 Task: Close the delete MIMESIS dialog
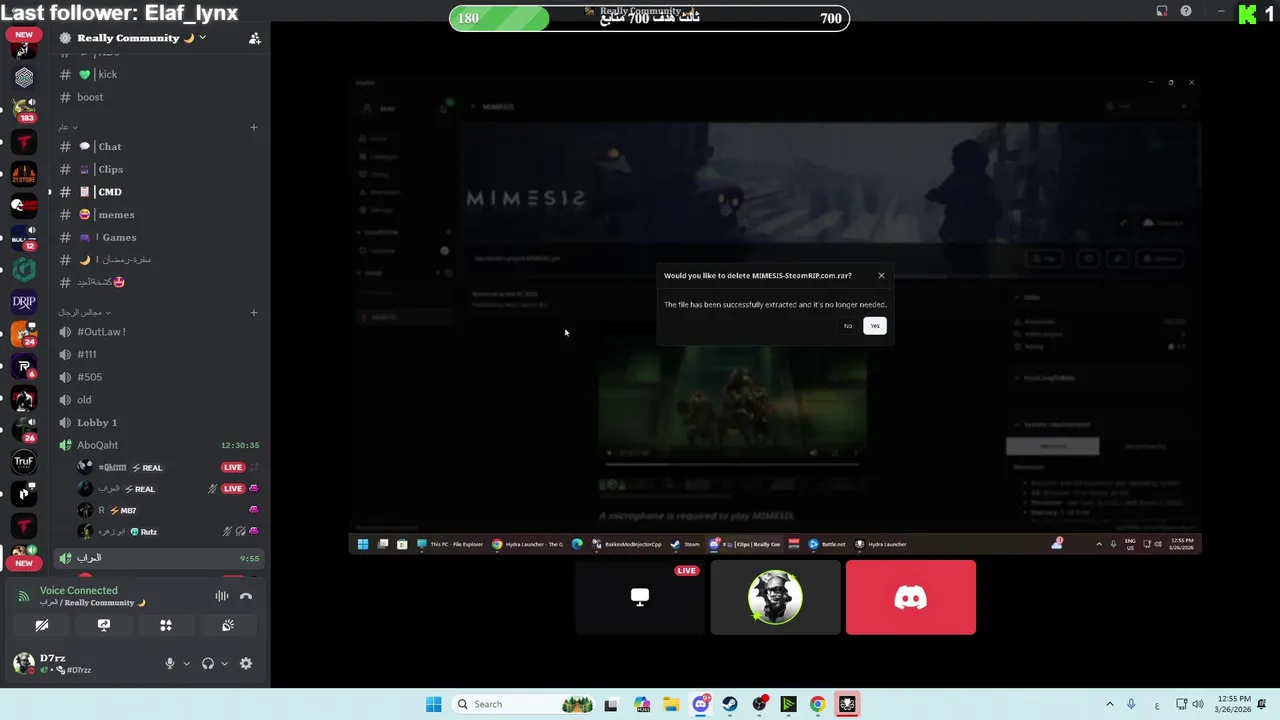881,275
